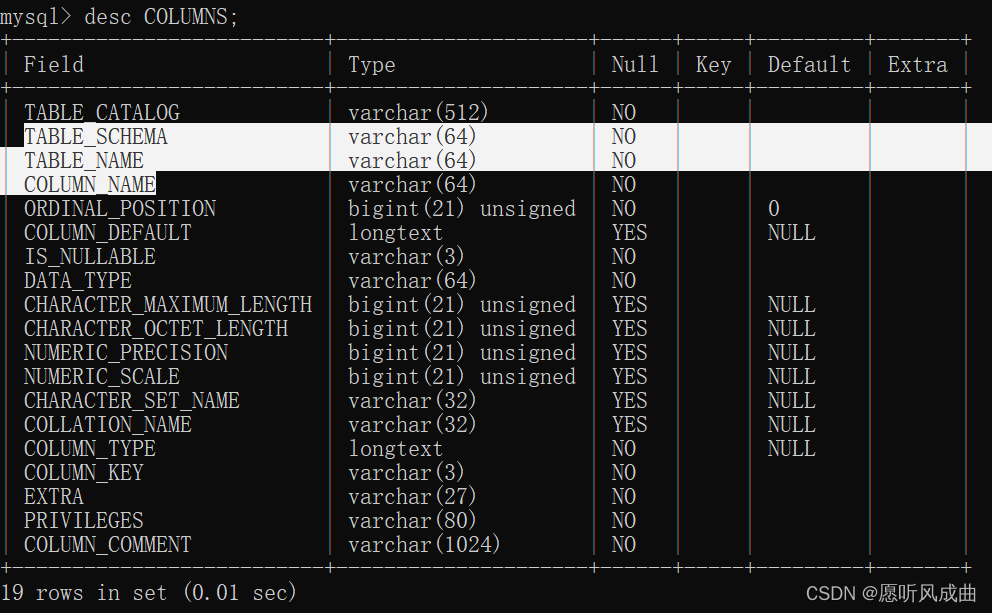Select the Default header text
Screen dimensions: 992x613
point(809,65)
